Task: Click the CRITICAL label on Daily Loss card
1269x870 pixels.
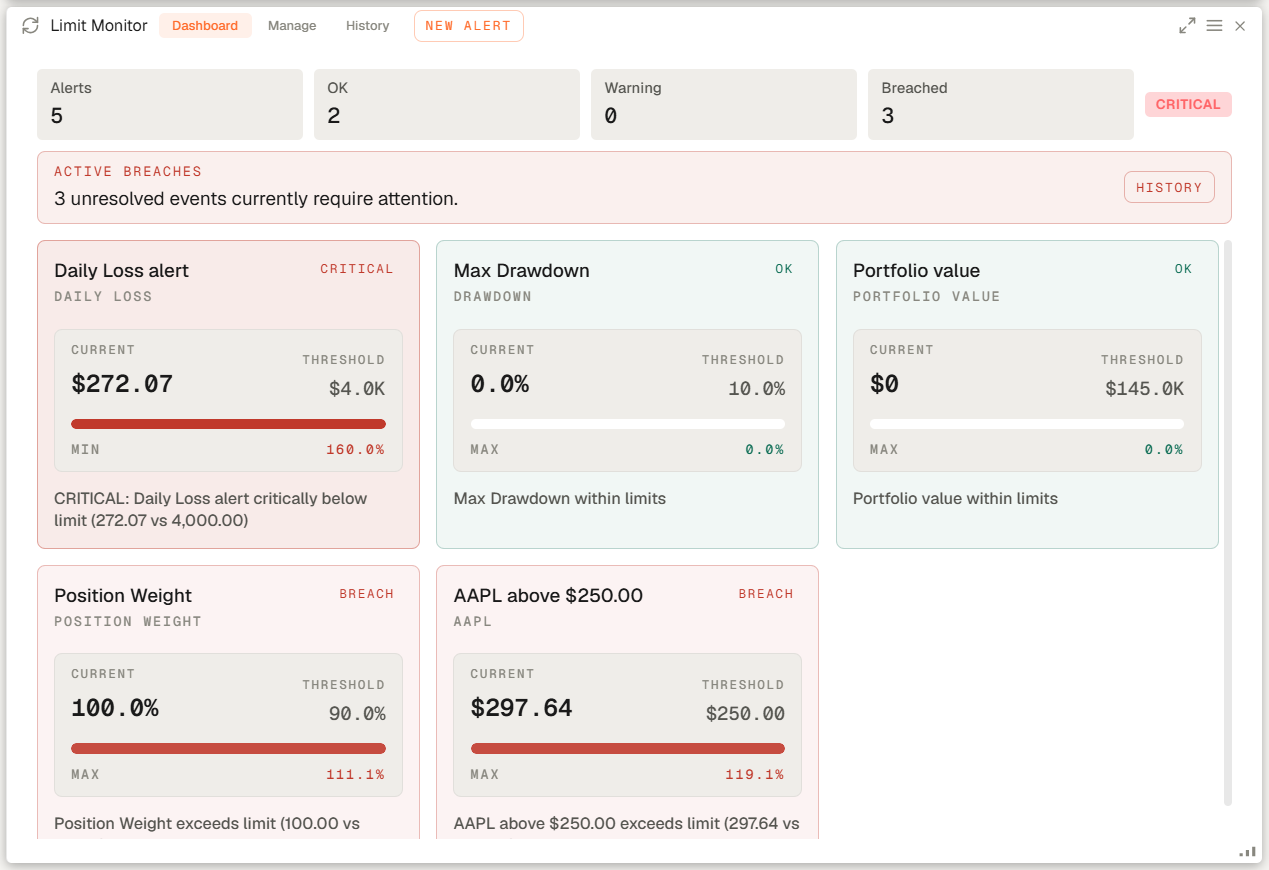Action: coord(357,269)
